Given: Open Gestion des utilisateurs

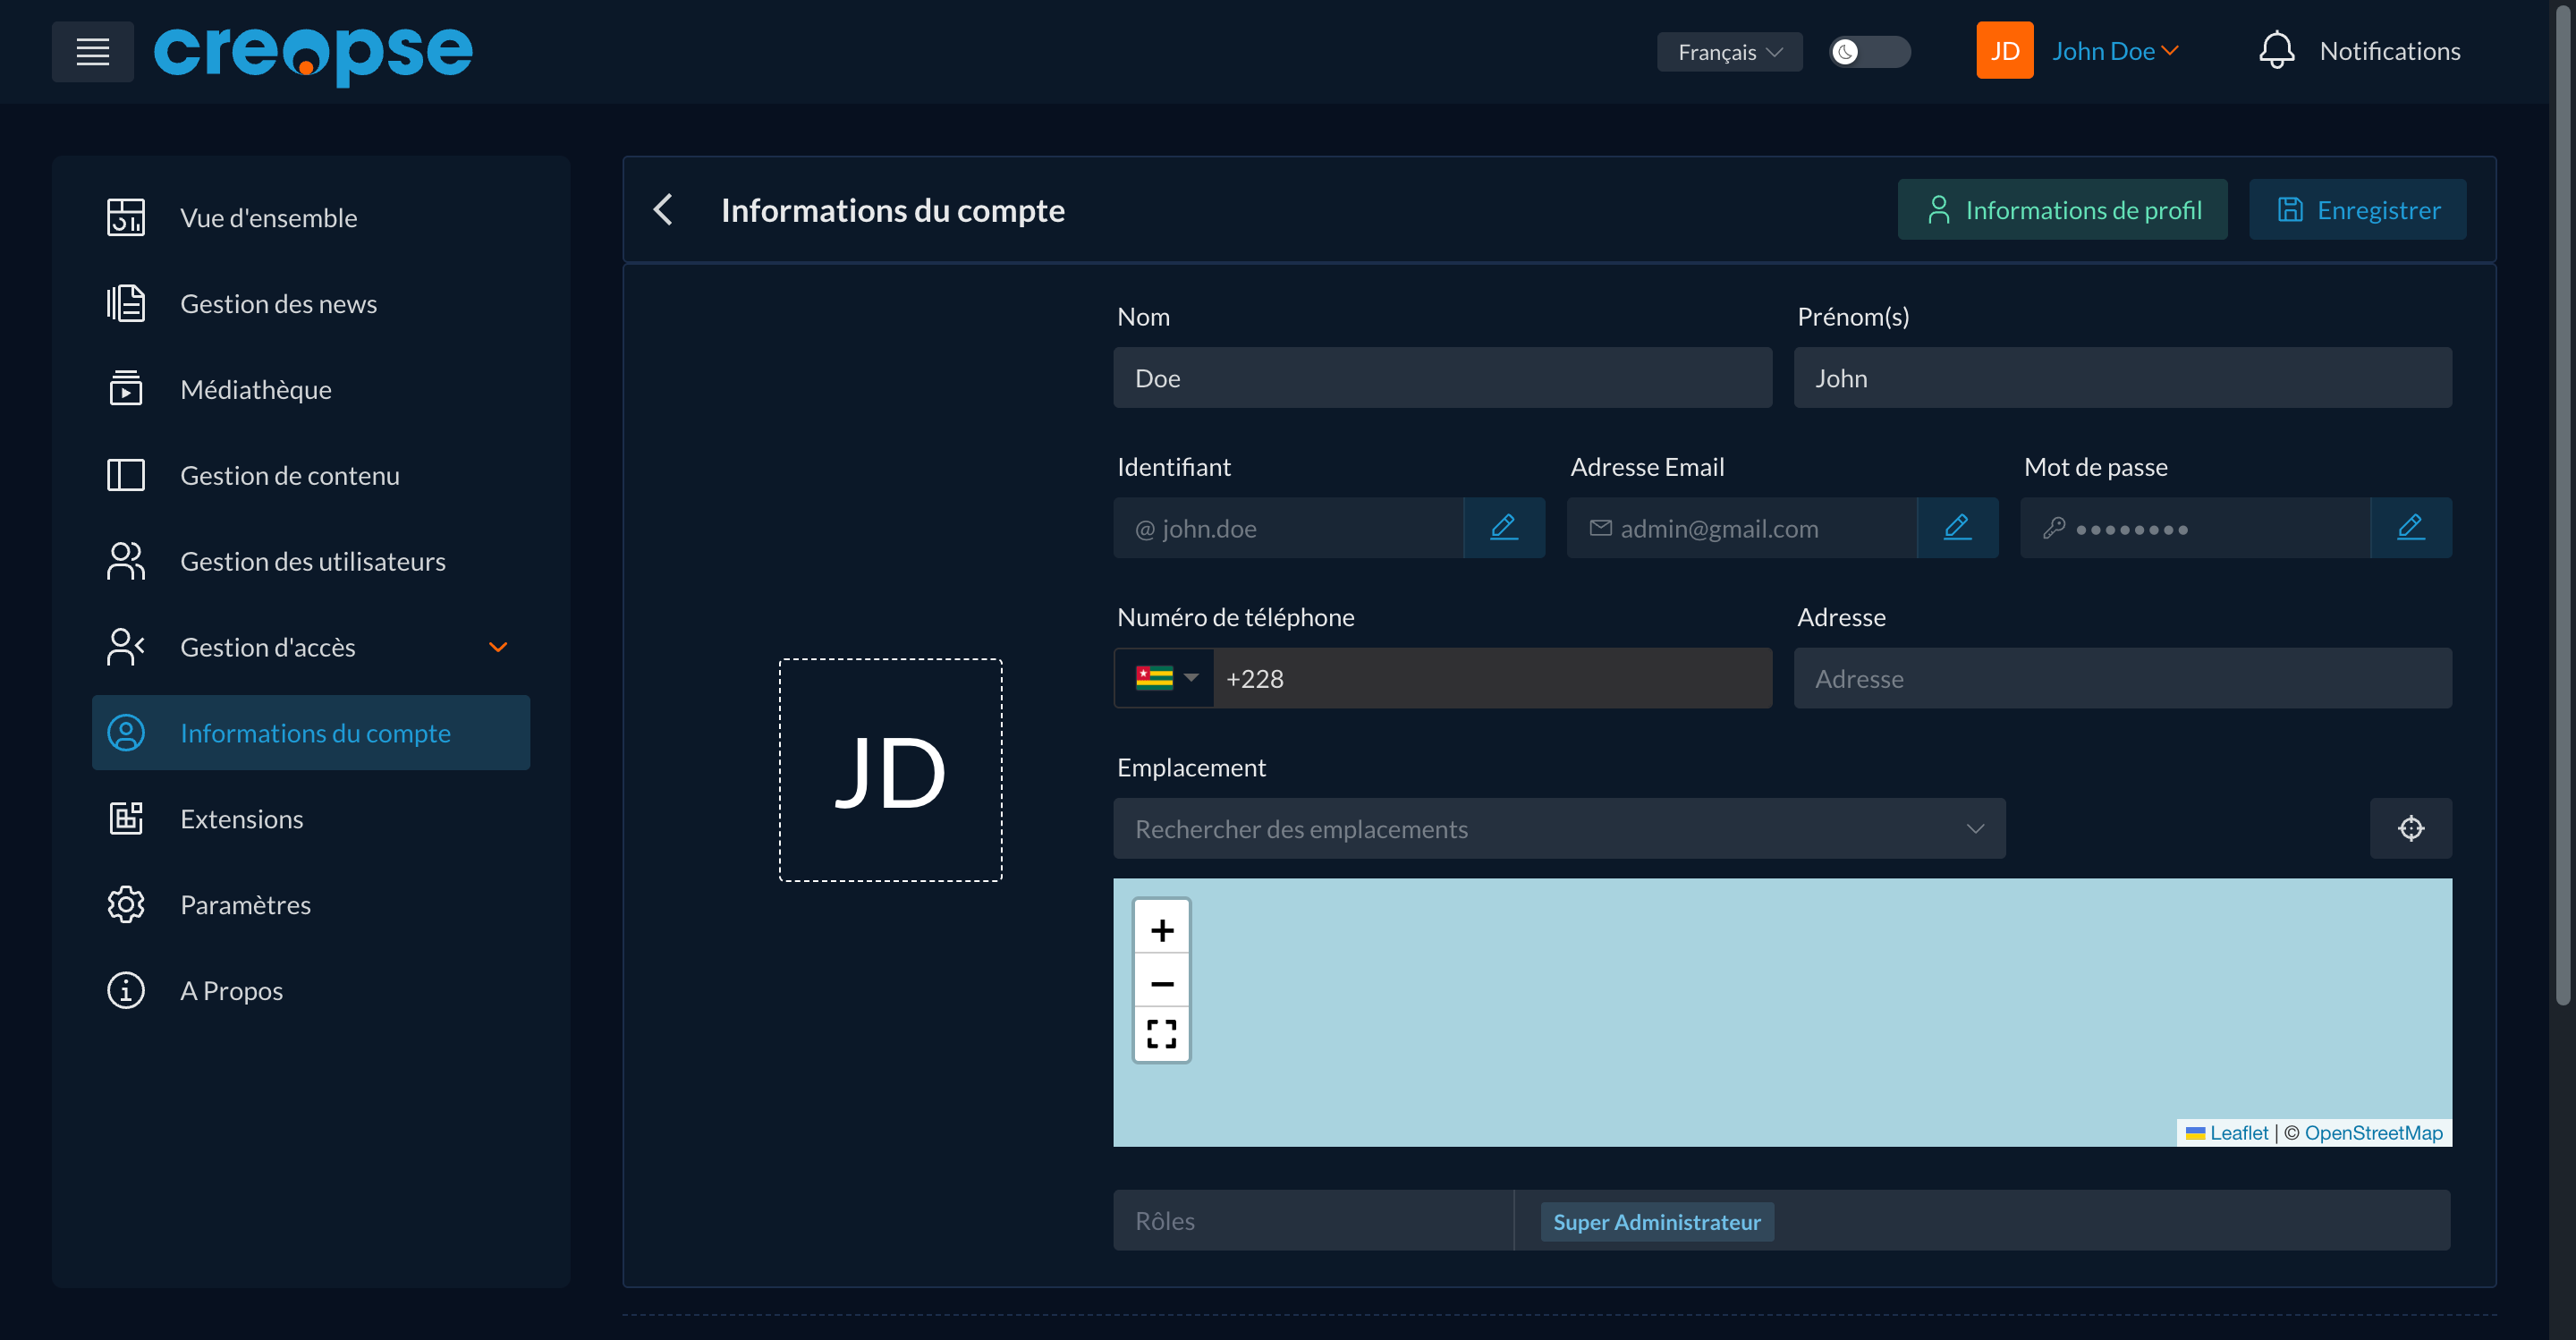Looking at the screenshot, I should tap(311, 562).
